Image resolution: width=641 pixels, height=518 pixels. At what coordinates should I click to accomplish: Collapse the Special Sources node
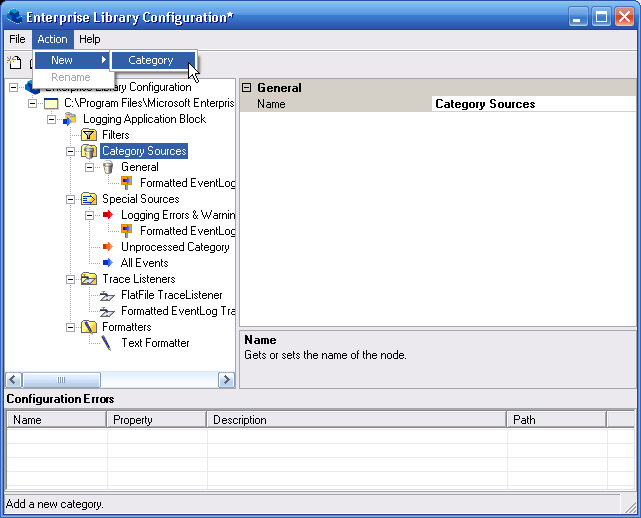point(70,199)
